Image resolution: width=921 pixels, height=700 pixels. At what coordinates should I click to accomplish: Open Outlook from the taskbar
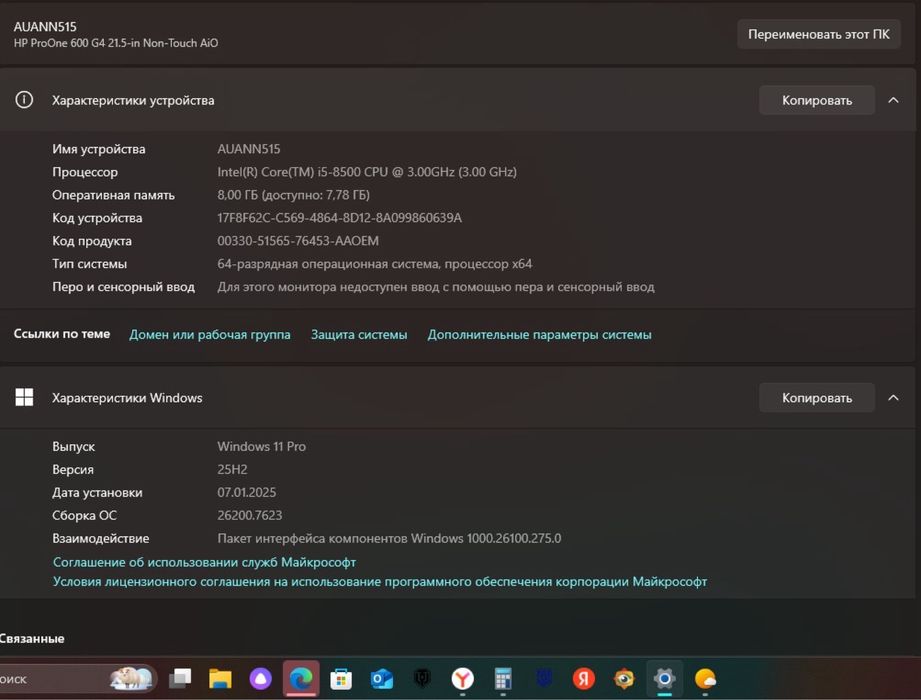[381, 679]
